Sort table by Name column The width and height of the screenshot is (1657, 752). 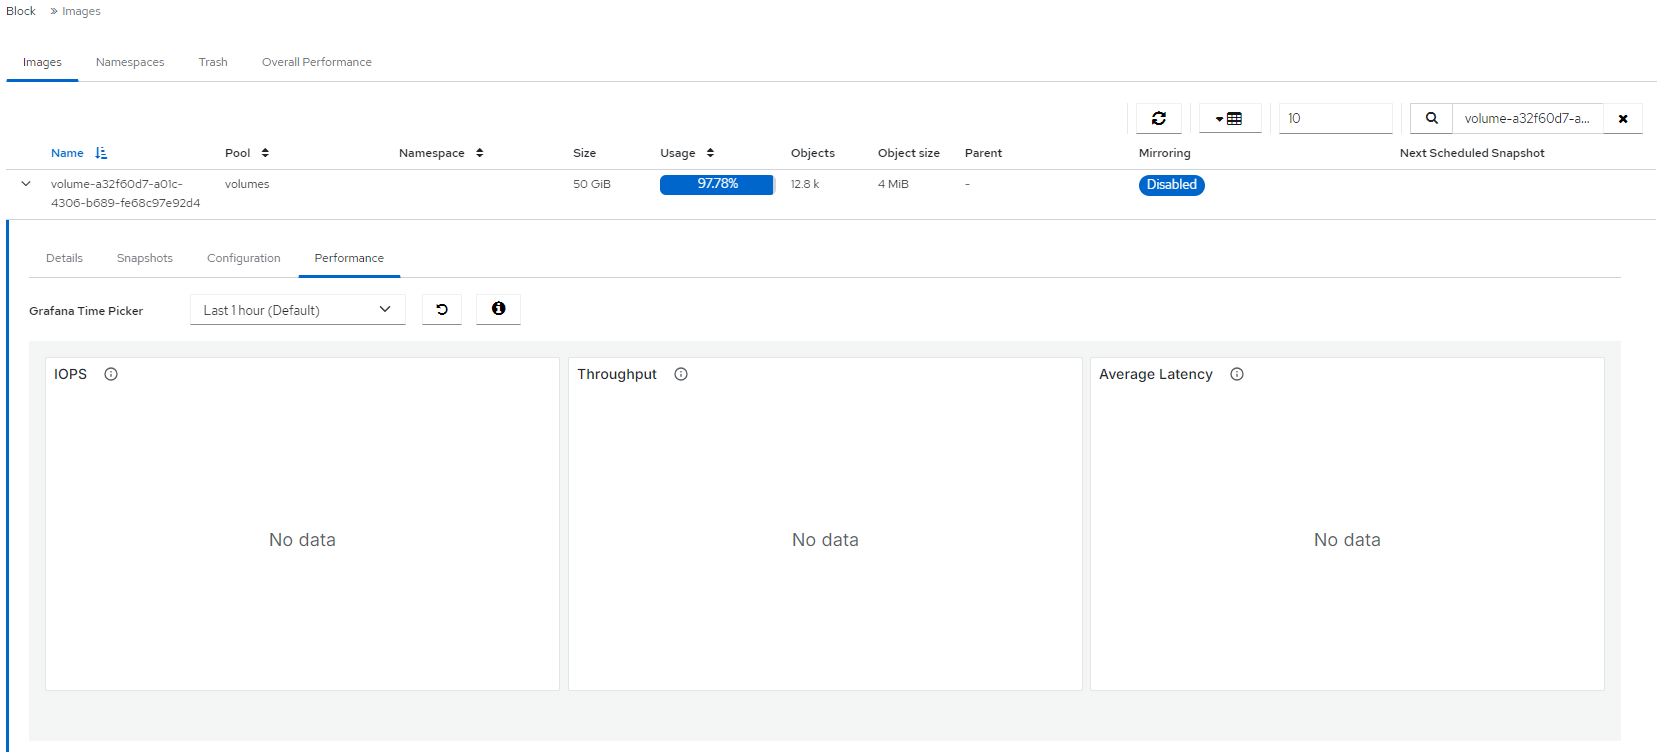tap(68, 153)
